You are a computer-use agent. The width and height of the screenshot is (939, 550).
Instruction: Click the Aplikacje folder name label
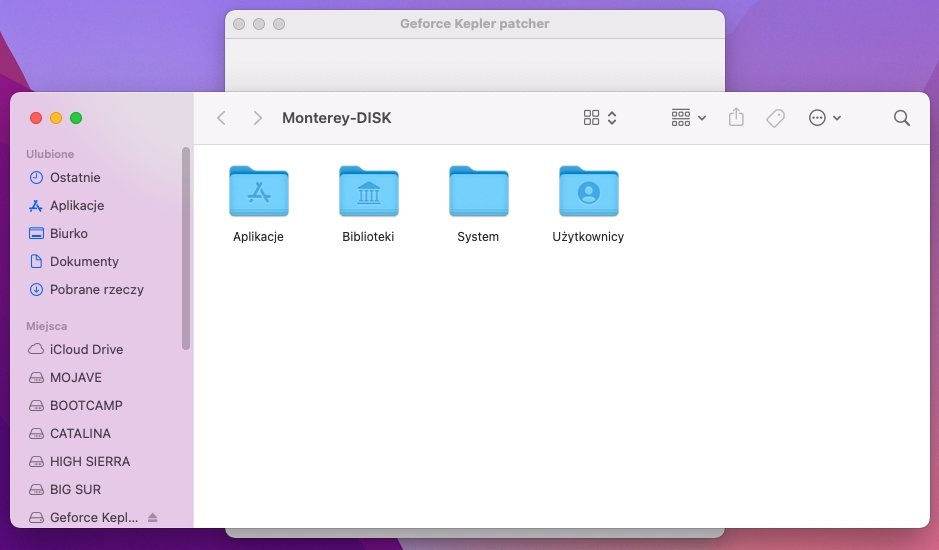(258, 237)
